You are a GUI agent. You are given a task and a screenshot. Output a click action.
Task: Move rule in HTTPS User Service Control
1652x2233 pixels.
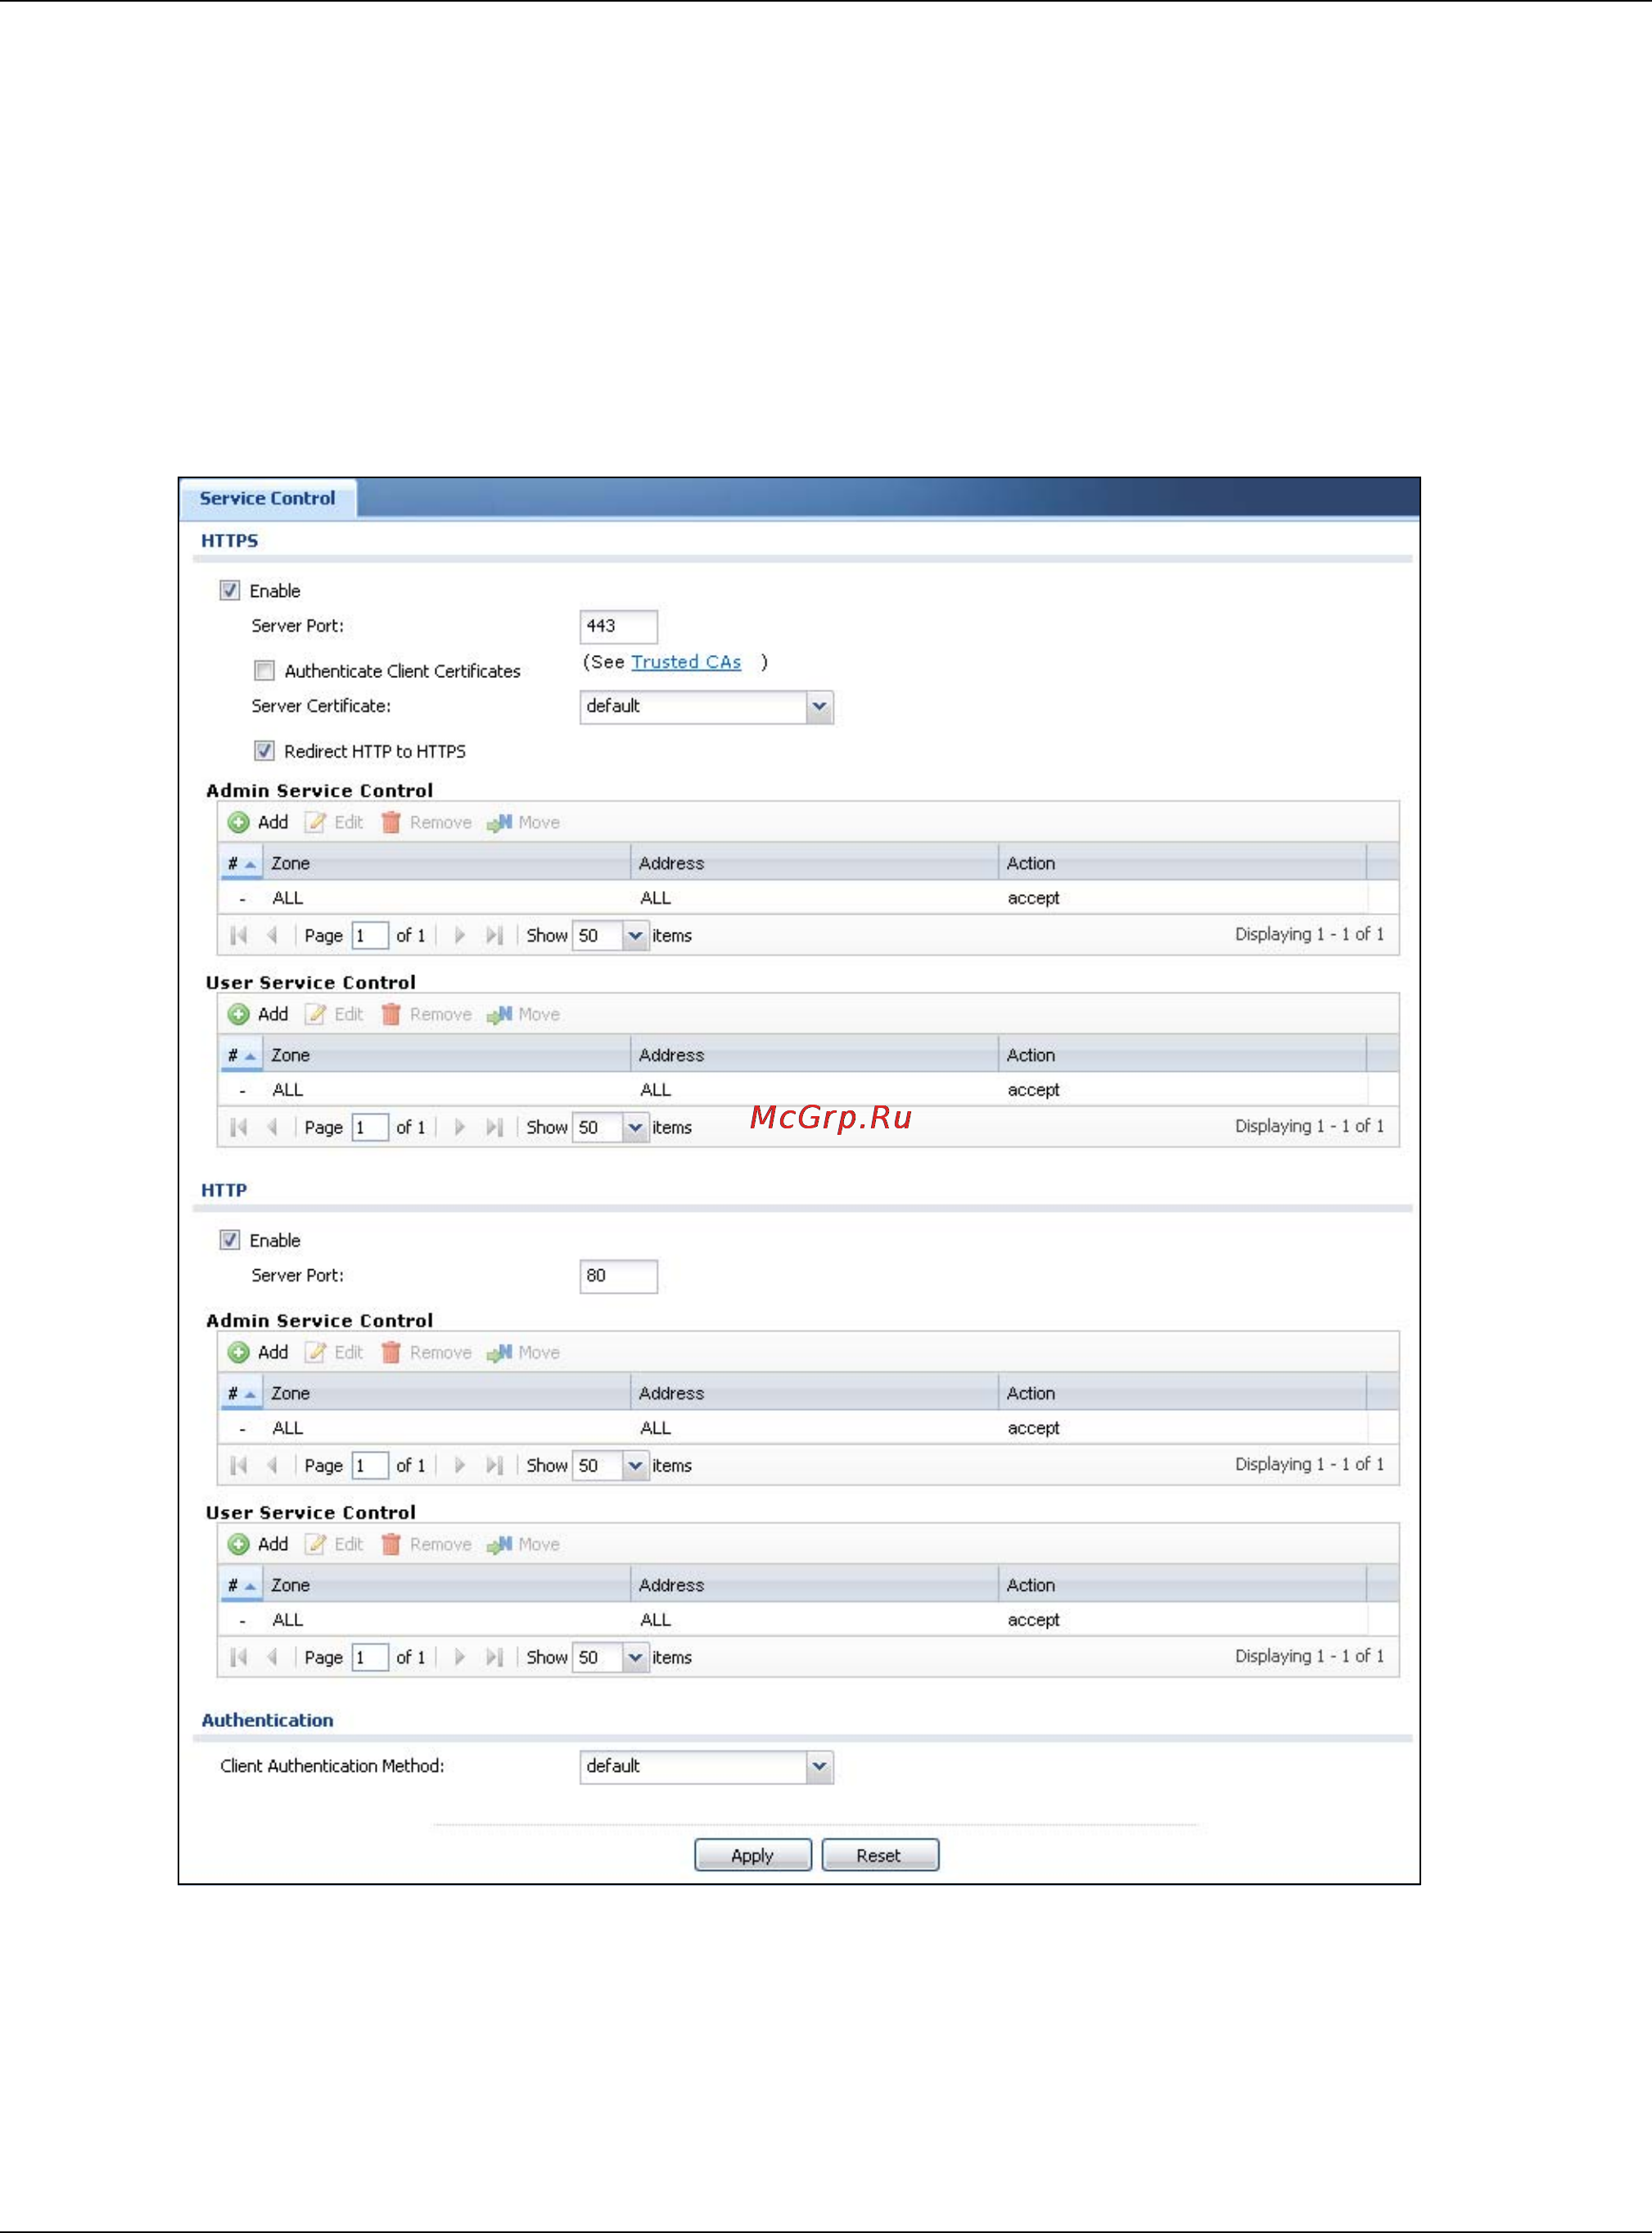click(523, 1014)
